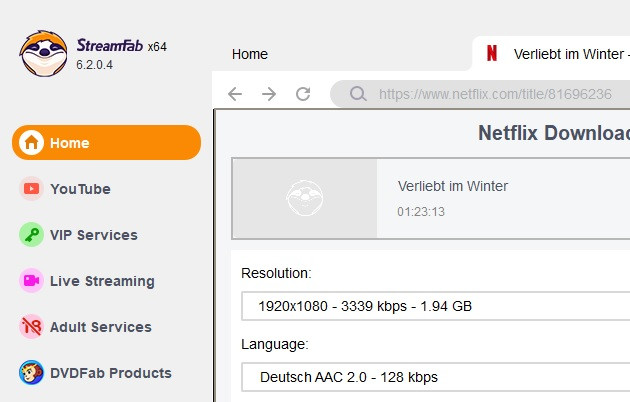Open Live Streaming in sidebar
Viewport: 630px width, 402px height.
(102, 281)
